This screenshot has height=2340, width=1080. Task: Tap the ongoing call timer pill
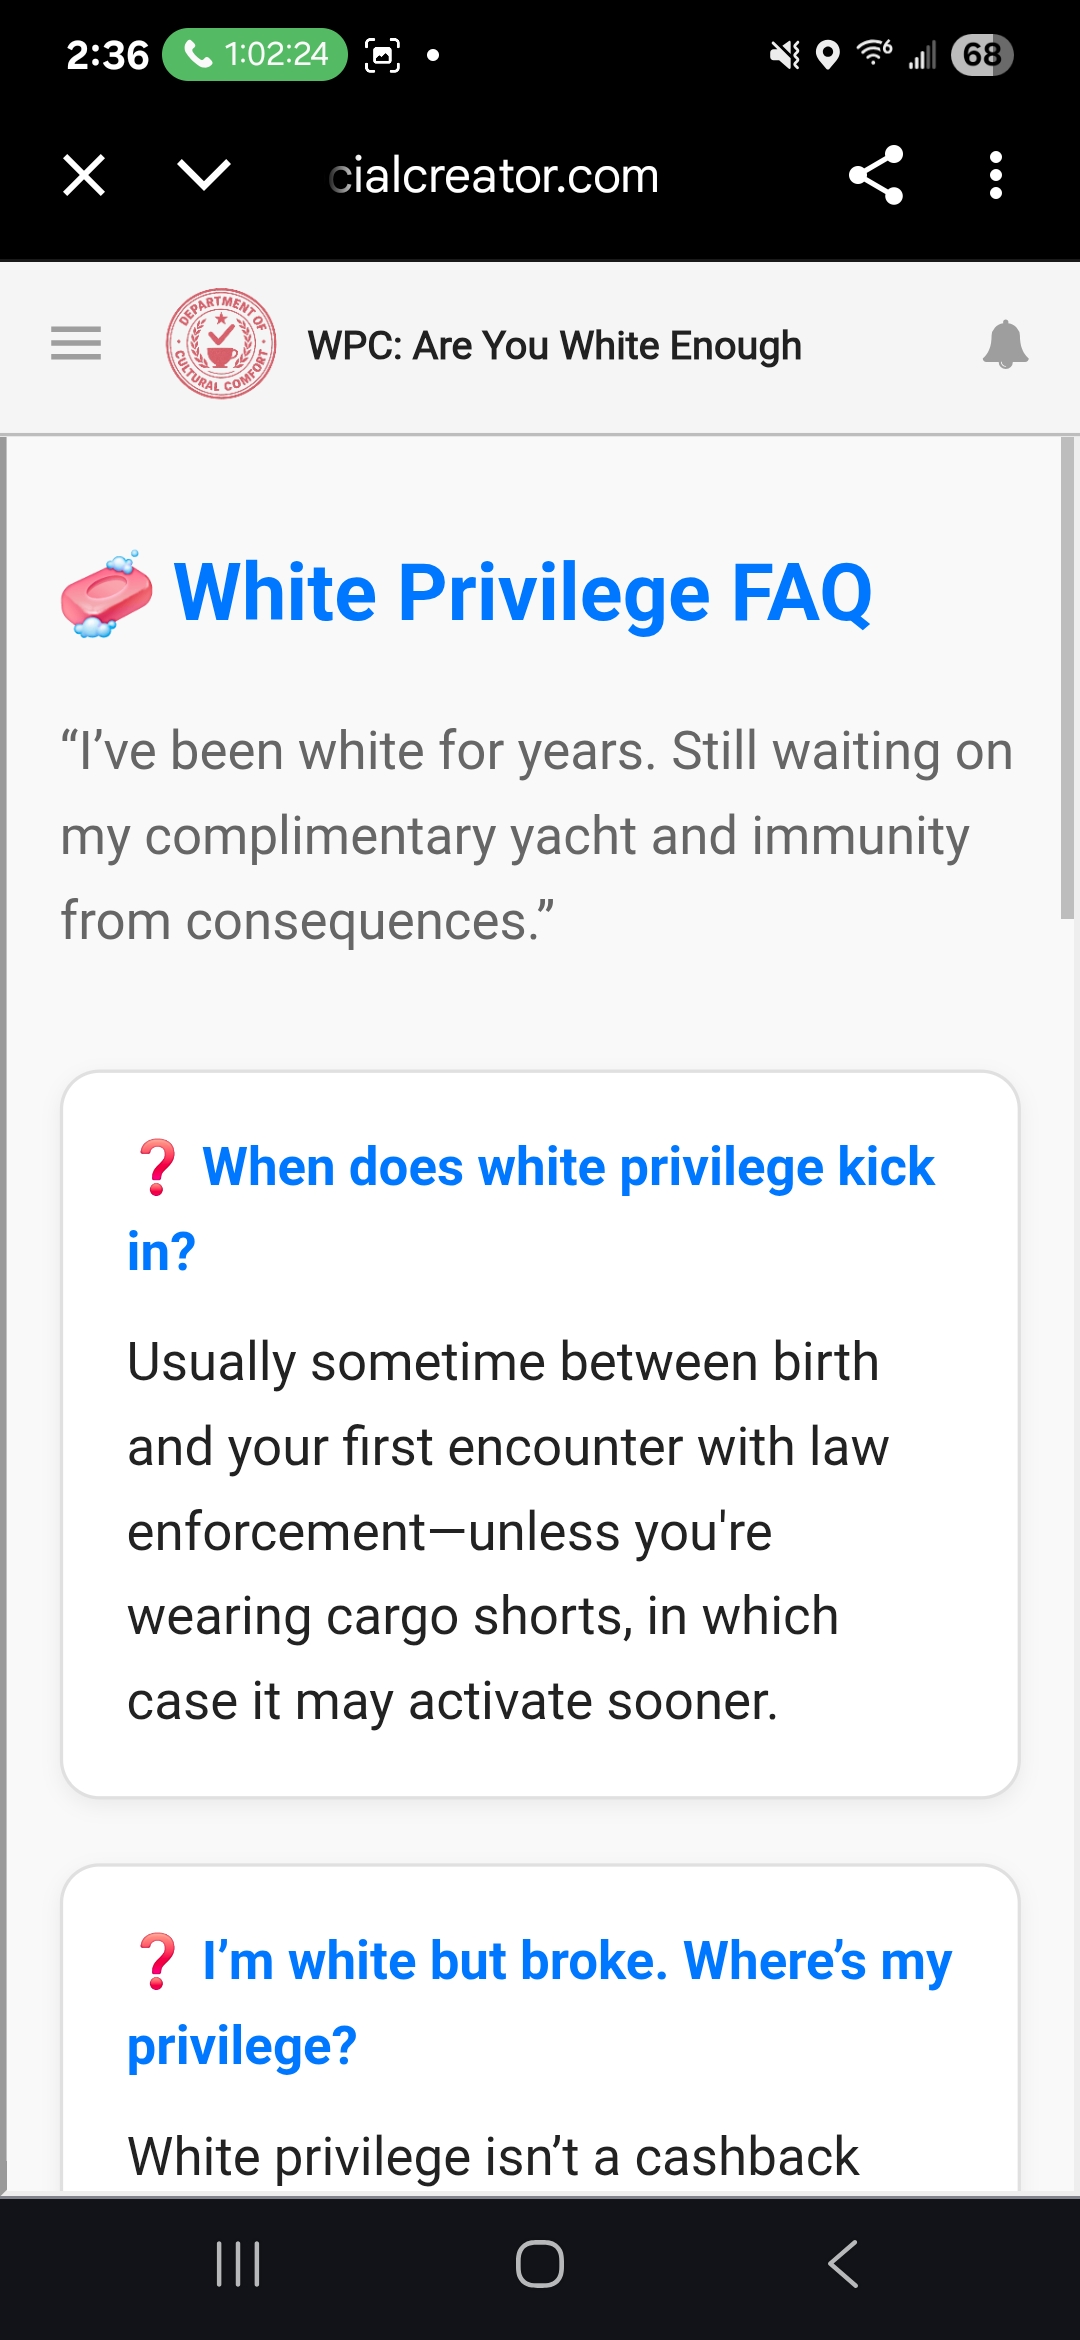[x=255, y=54]
